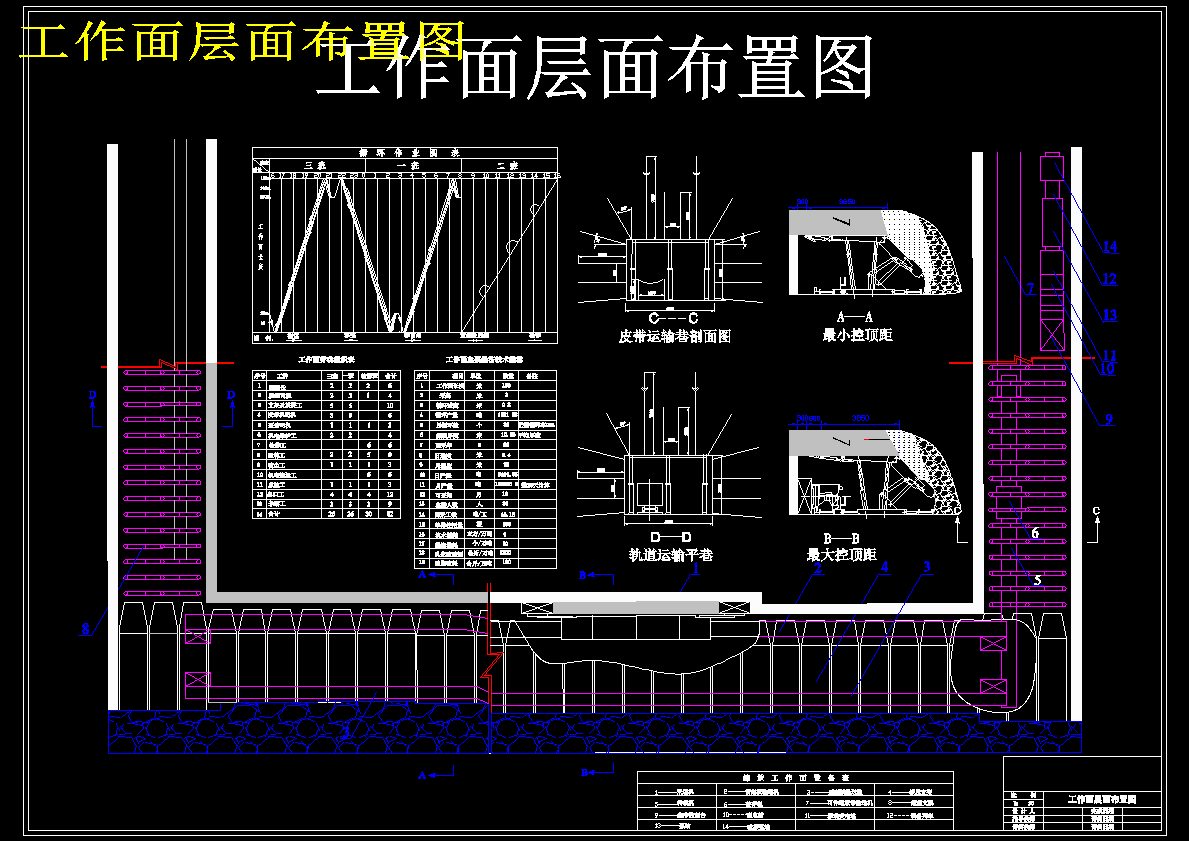Click the caption 最大控顶距
This screenshot has width=1189, height=841.
tap(842, 555)
